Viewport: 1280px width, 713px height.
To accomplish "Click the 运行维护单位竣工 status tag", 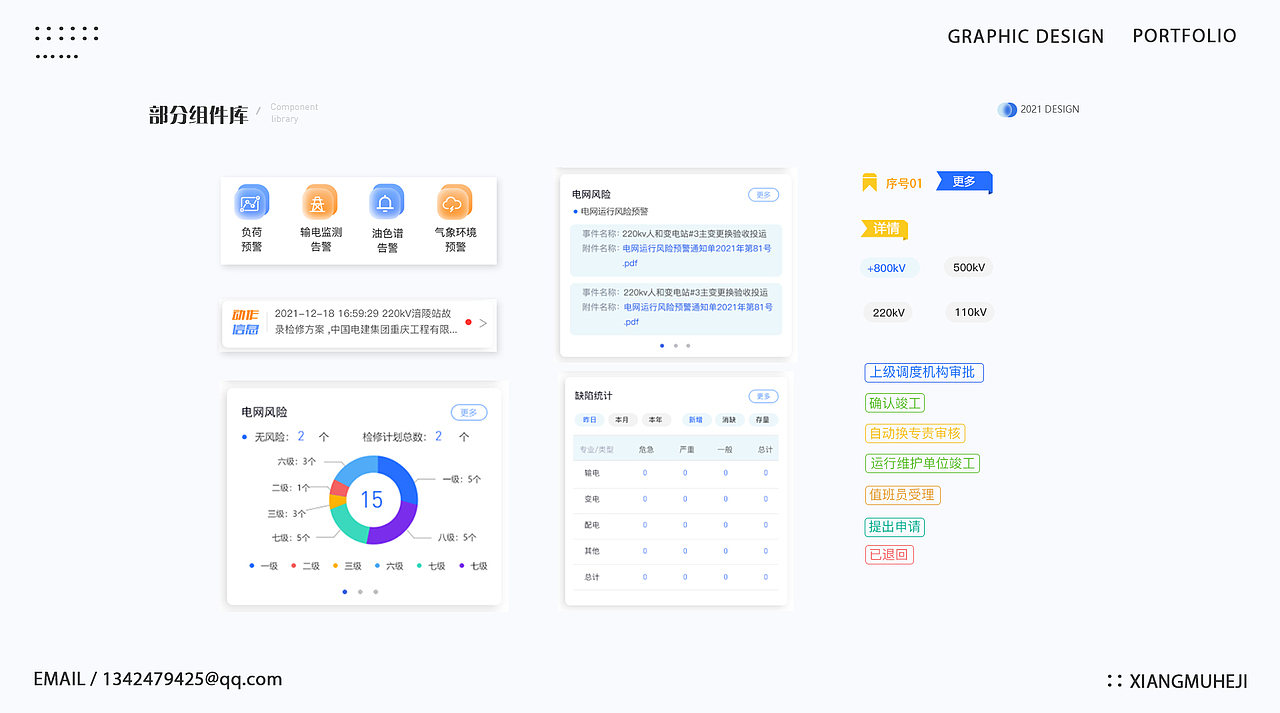I will click(922, 464).
